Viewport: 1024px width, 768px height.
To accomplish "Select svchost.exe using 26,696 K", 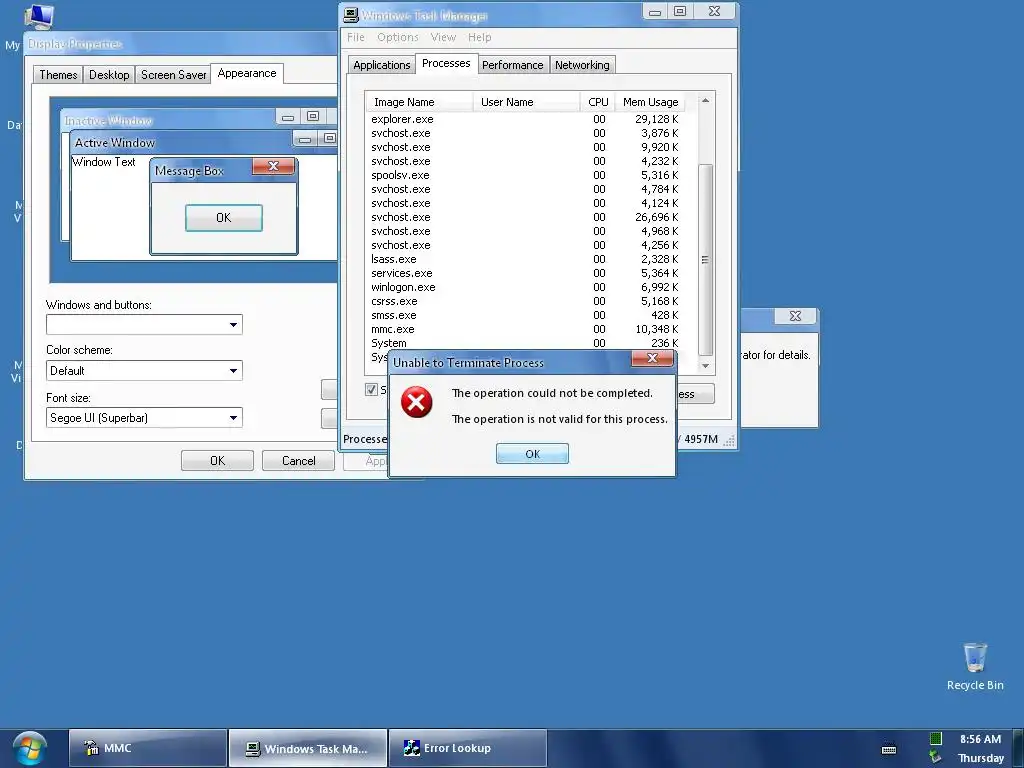I will click(x=526, y=217).
